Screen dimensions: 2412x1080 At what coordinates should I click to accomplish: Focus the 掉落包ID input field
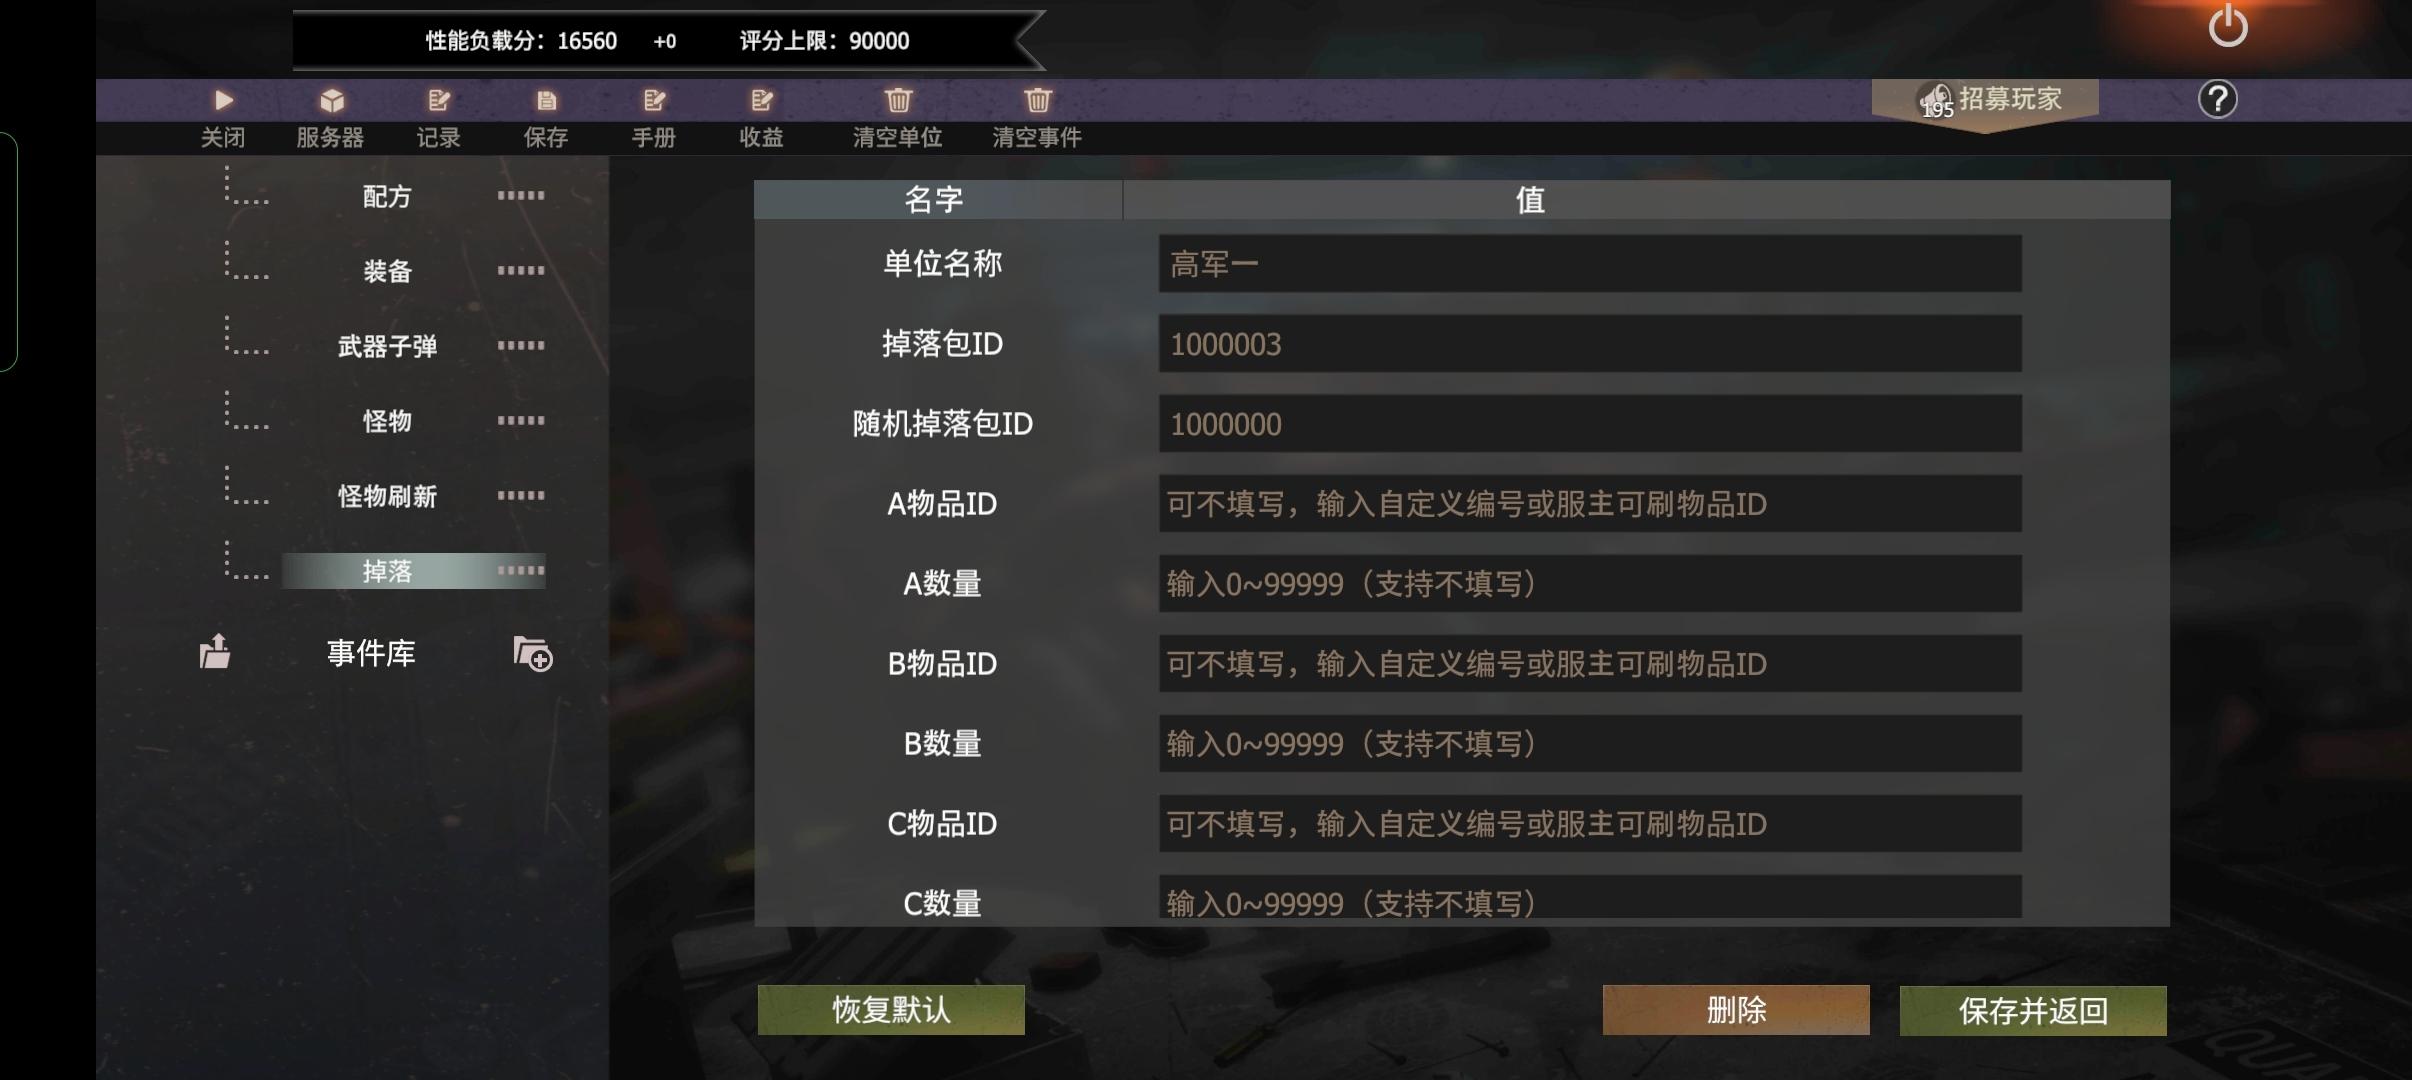[1590, 344]
